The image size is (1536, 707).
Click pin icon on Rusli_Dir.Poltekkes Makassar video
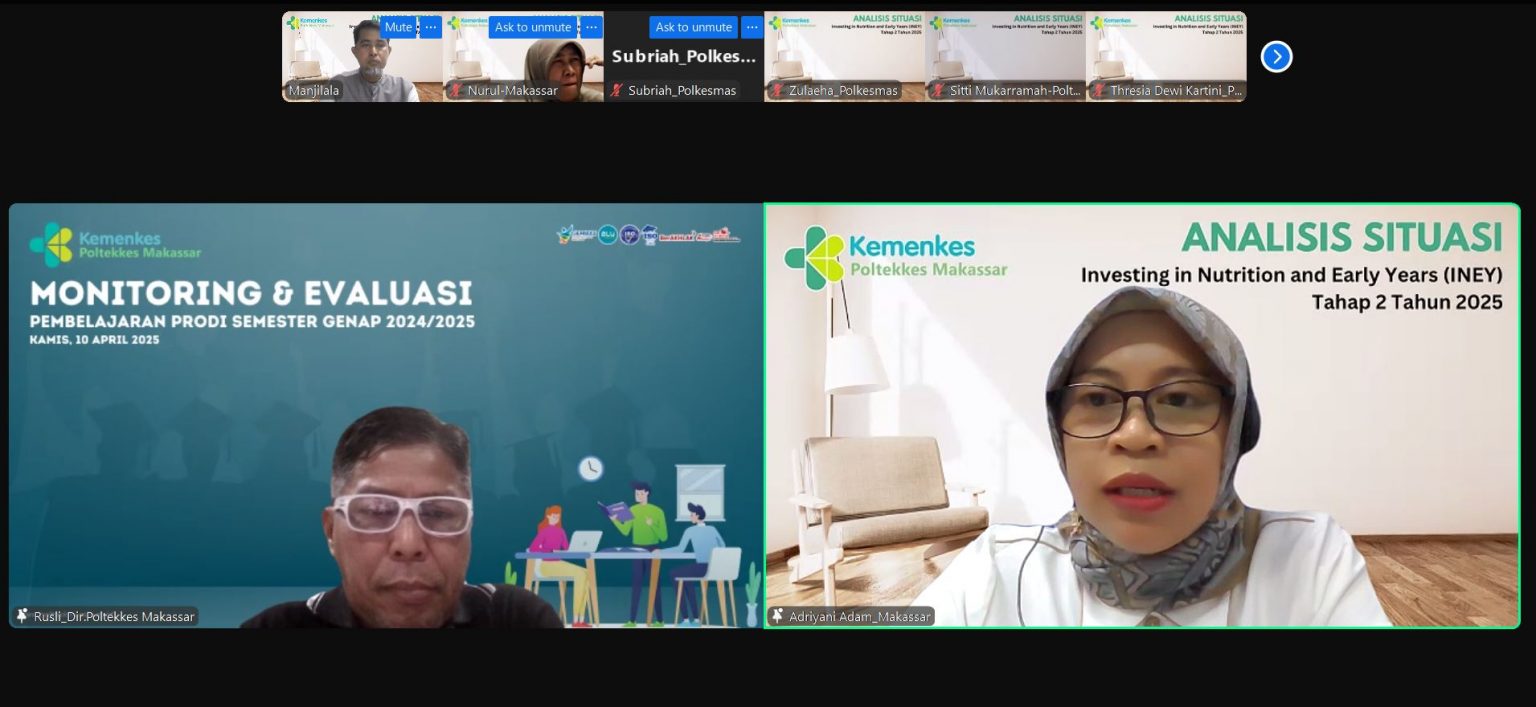click(22, 616)
